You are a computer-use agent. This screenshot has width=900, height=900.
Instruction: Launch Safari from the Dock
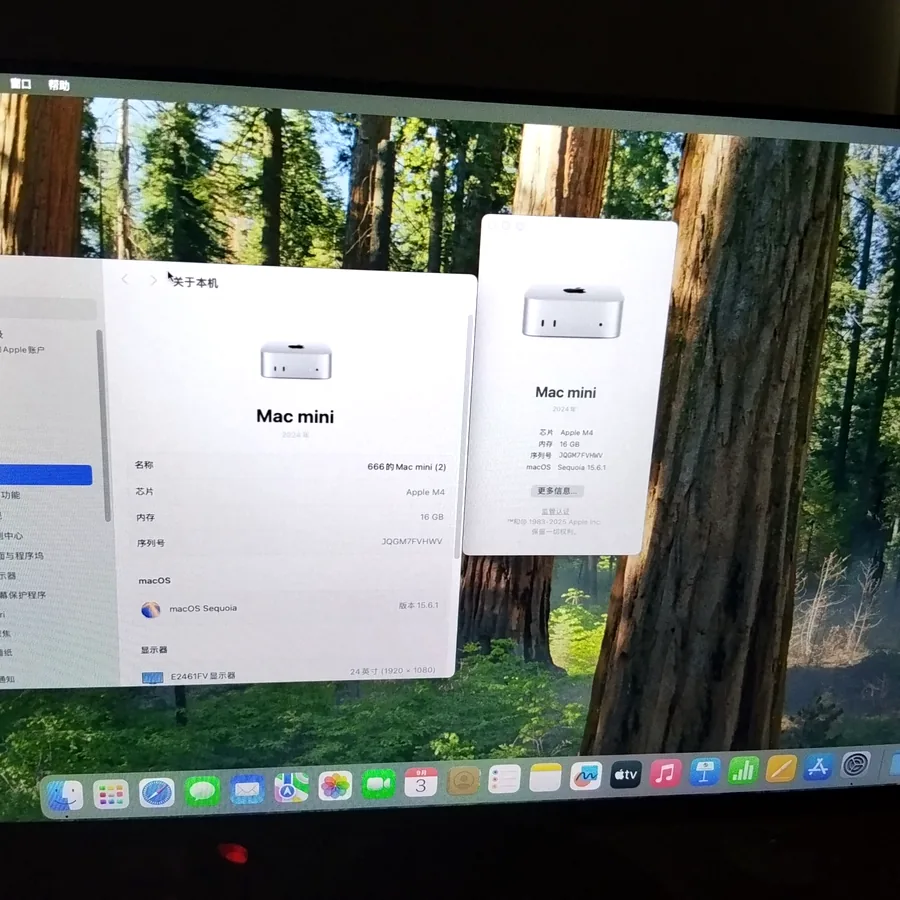pos(157,794)
